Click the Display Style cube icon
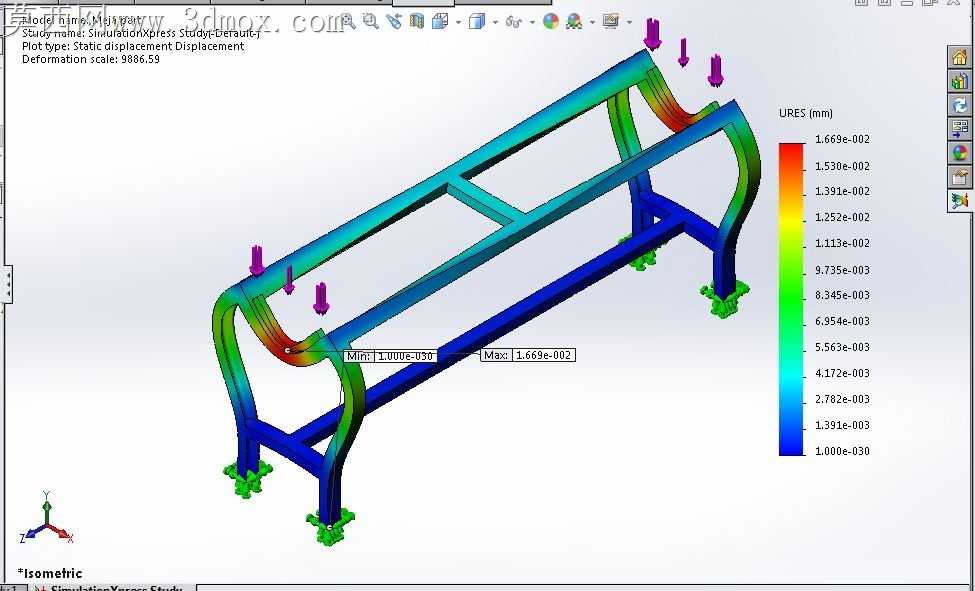This screenshot has height=591, width=975. pyautogui.click(x=477, y=22)
